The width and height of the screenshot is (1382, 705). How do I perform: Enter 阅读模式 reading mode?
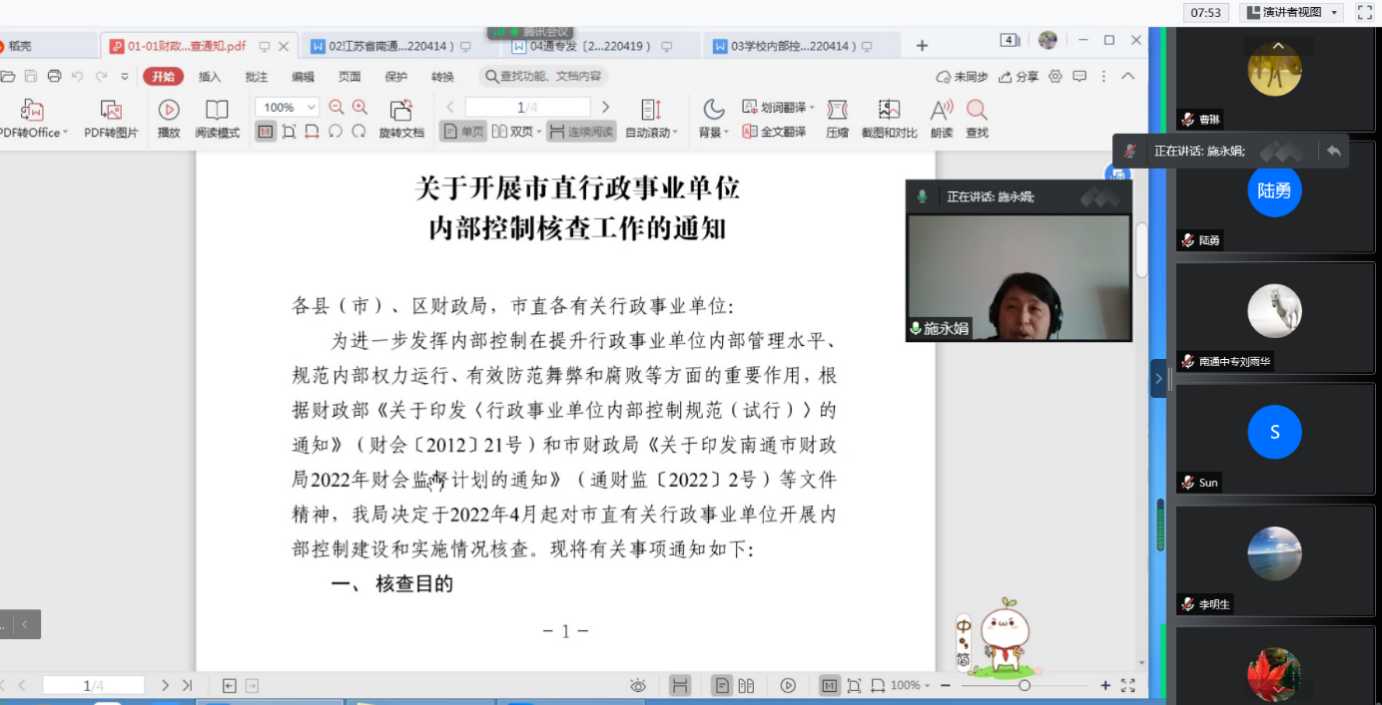pyautogui.click(x=216, y=110)
